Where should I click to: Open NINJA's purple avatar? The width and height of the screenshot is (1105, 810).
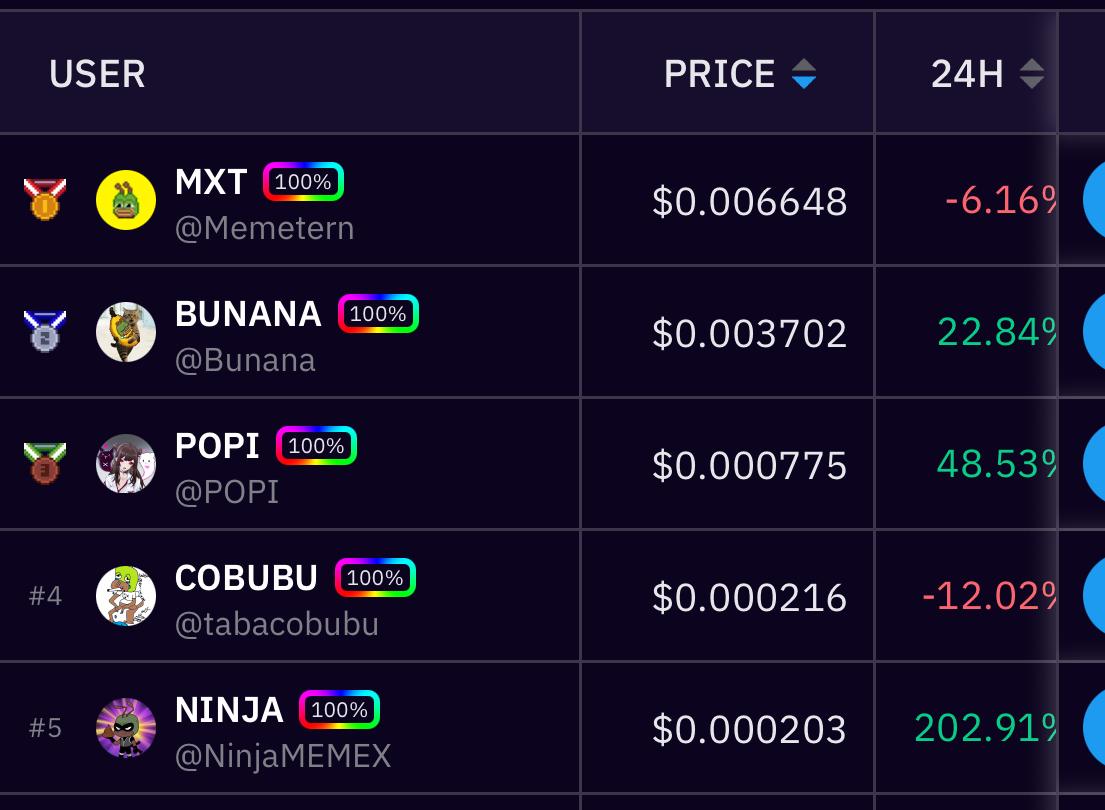pyautogui.click(x=126, y=728)
